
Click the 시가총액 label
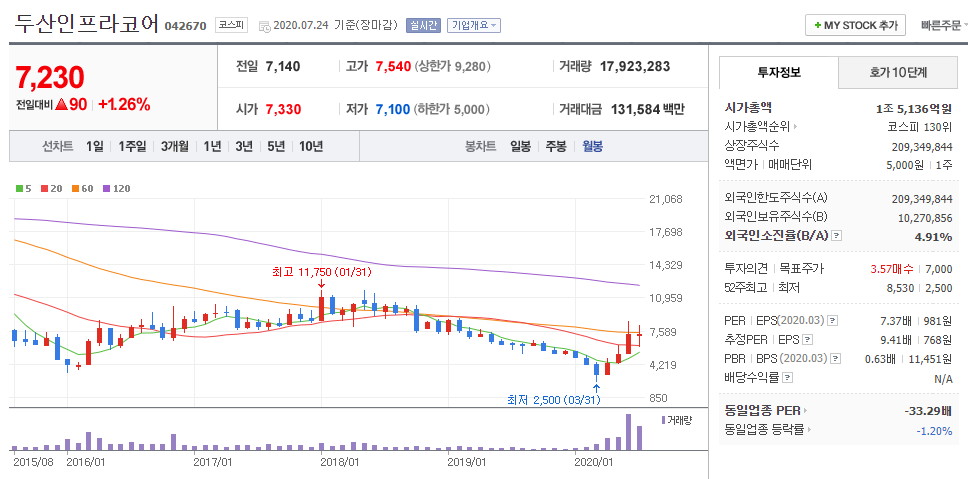point(748,107)
